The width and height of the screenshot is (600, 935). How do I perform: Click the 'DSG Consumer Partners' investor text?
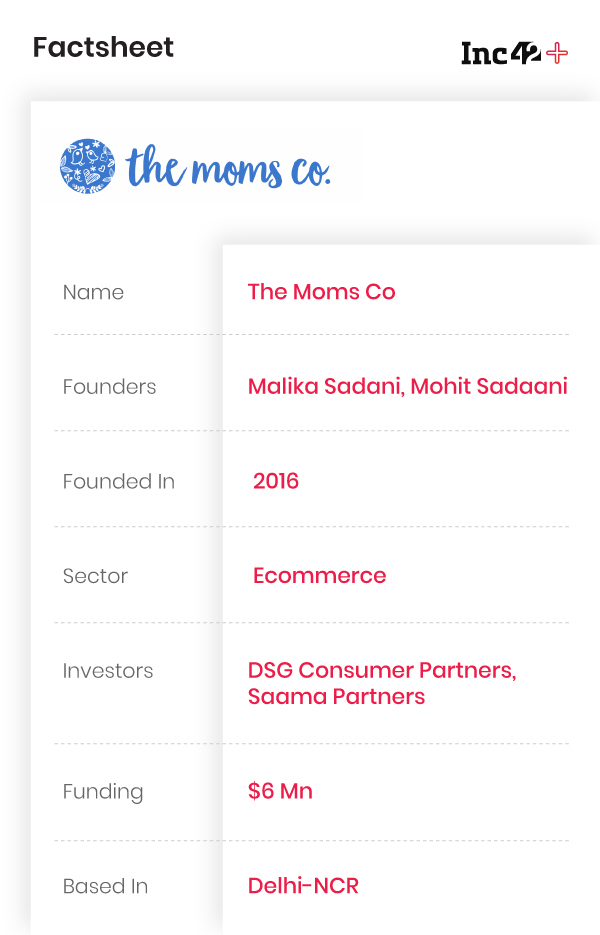coord(382,670)
